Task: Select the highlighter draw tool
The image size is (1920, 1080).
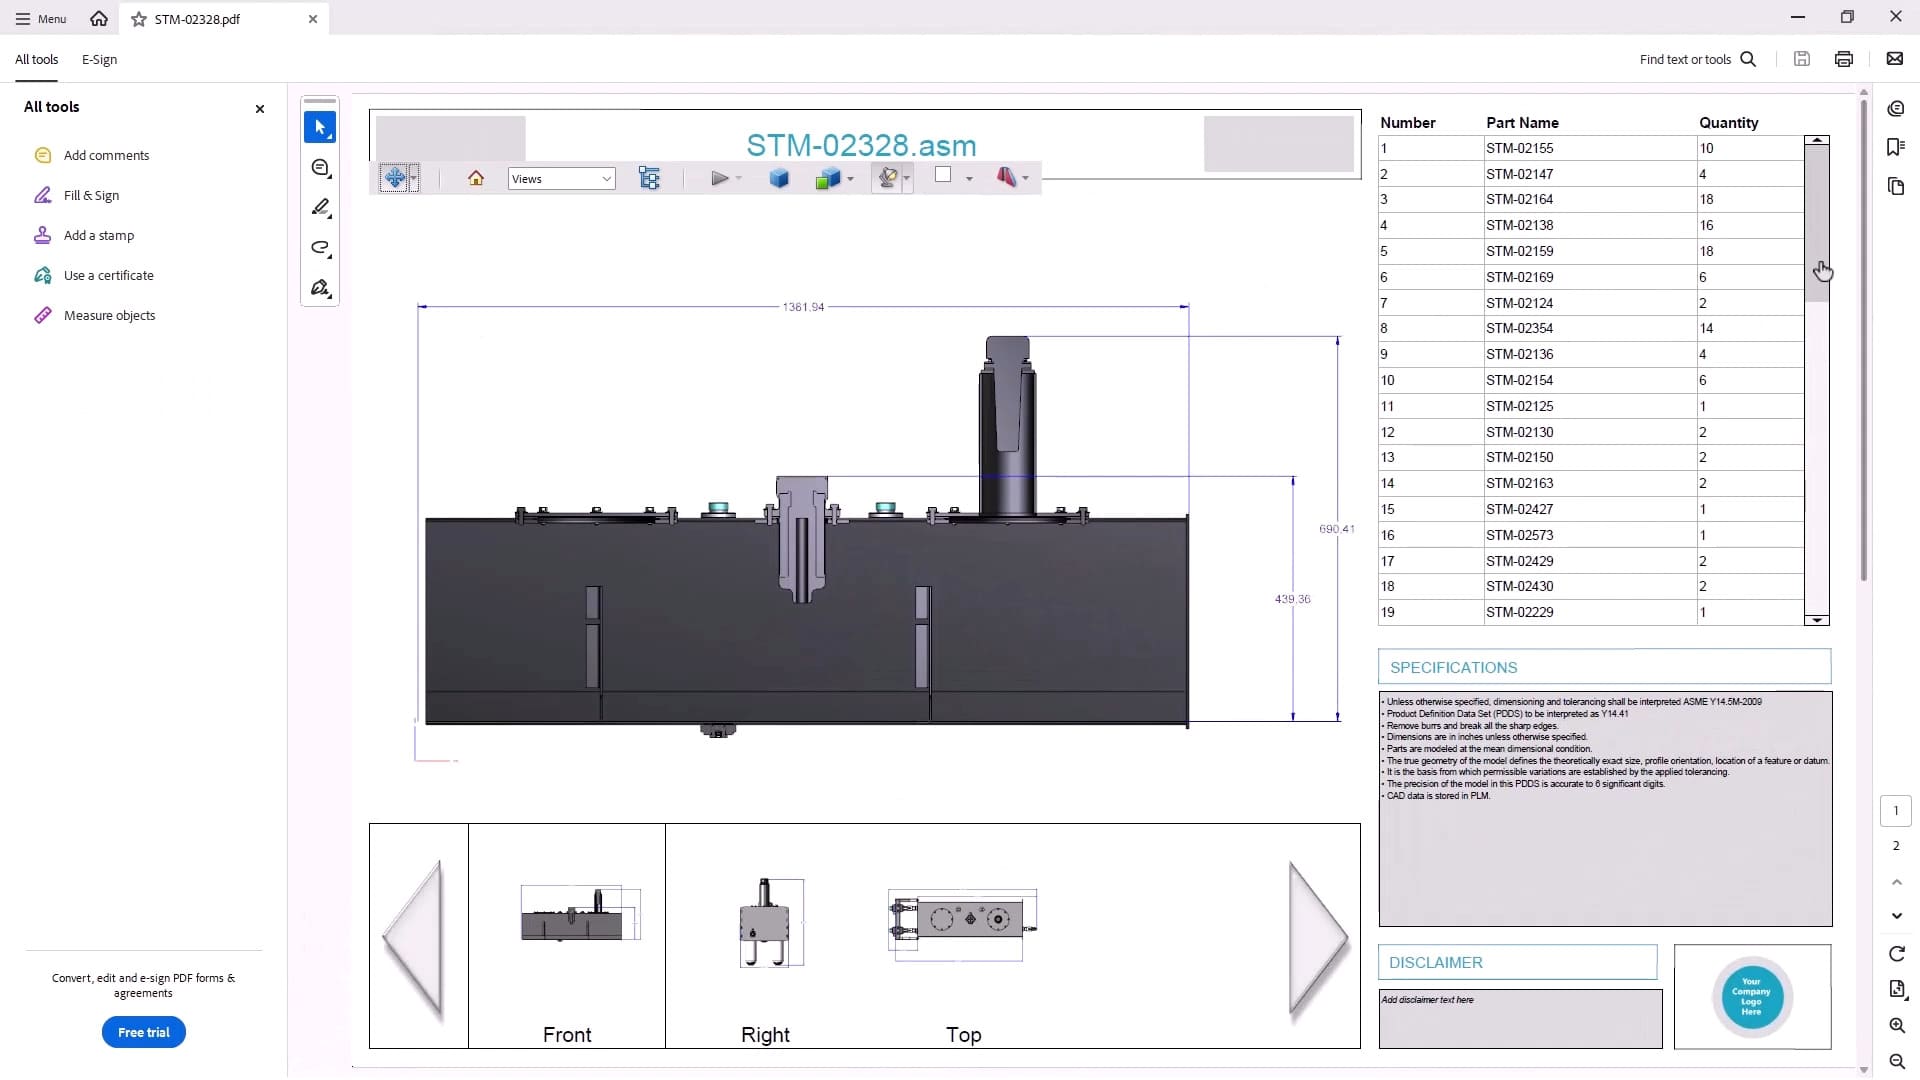Action: click(x=320, y=208)
